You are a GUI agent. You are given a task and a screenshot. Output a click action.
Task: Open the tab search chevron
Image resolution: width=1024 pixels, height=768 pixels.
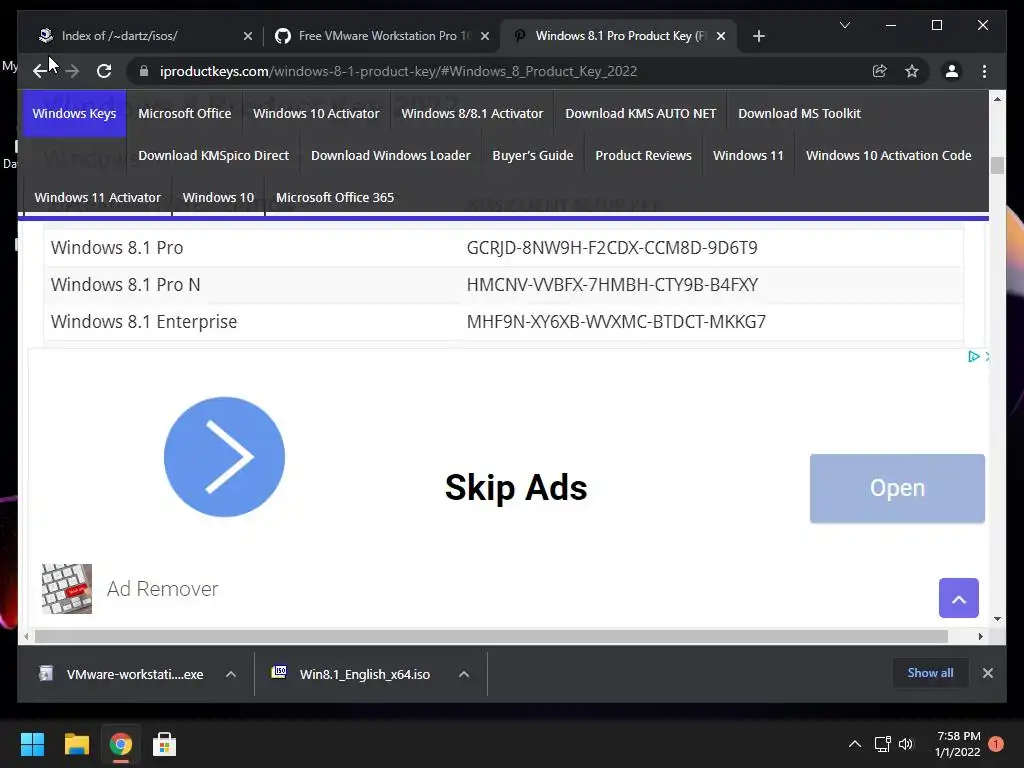tap(844, 25)
